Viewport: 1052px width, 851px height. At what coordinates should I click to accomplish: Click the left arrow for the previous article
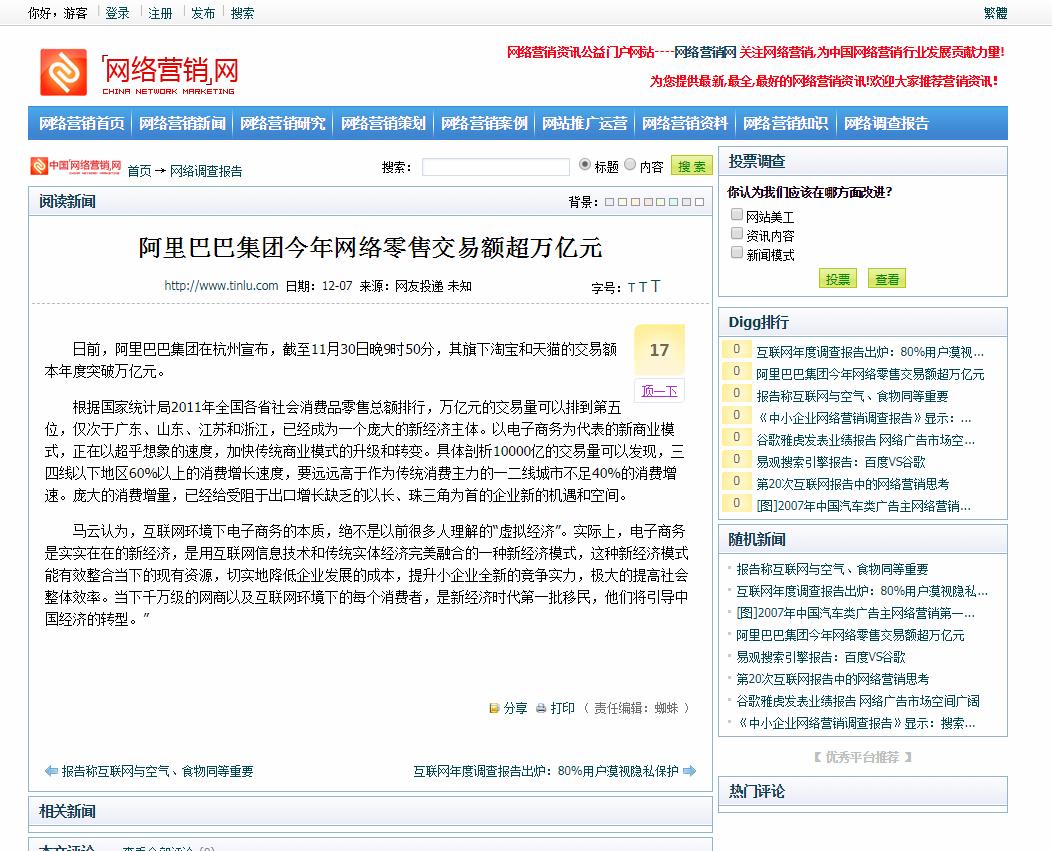[x=51, y=771]
